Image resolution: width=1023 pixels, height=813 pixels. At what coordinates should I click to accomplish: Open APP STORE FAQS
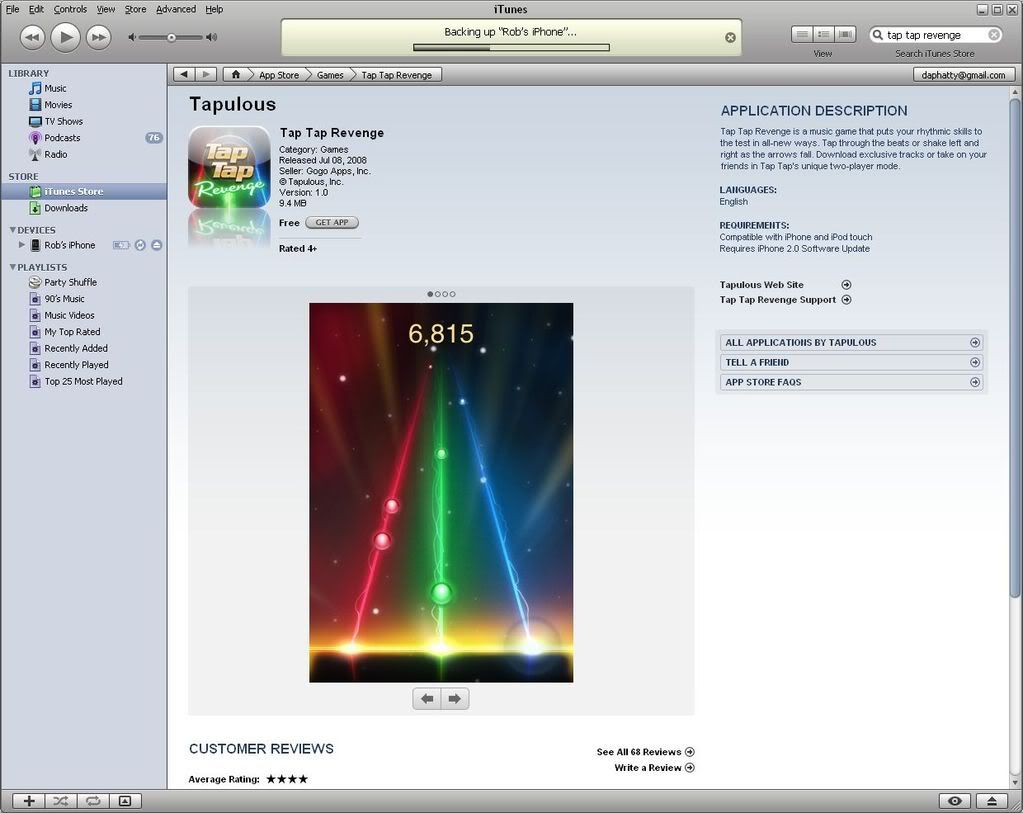pos(852,382)
